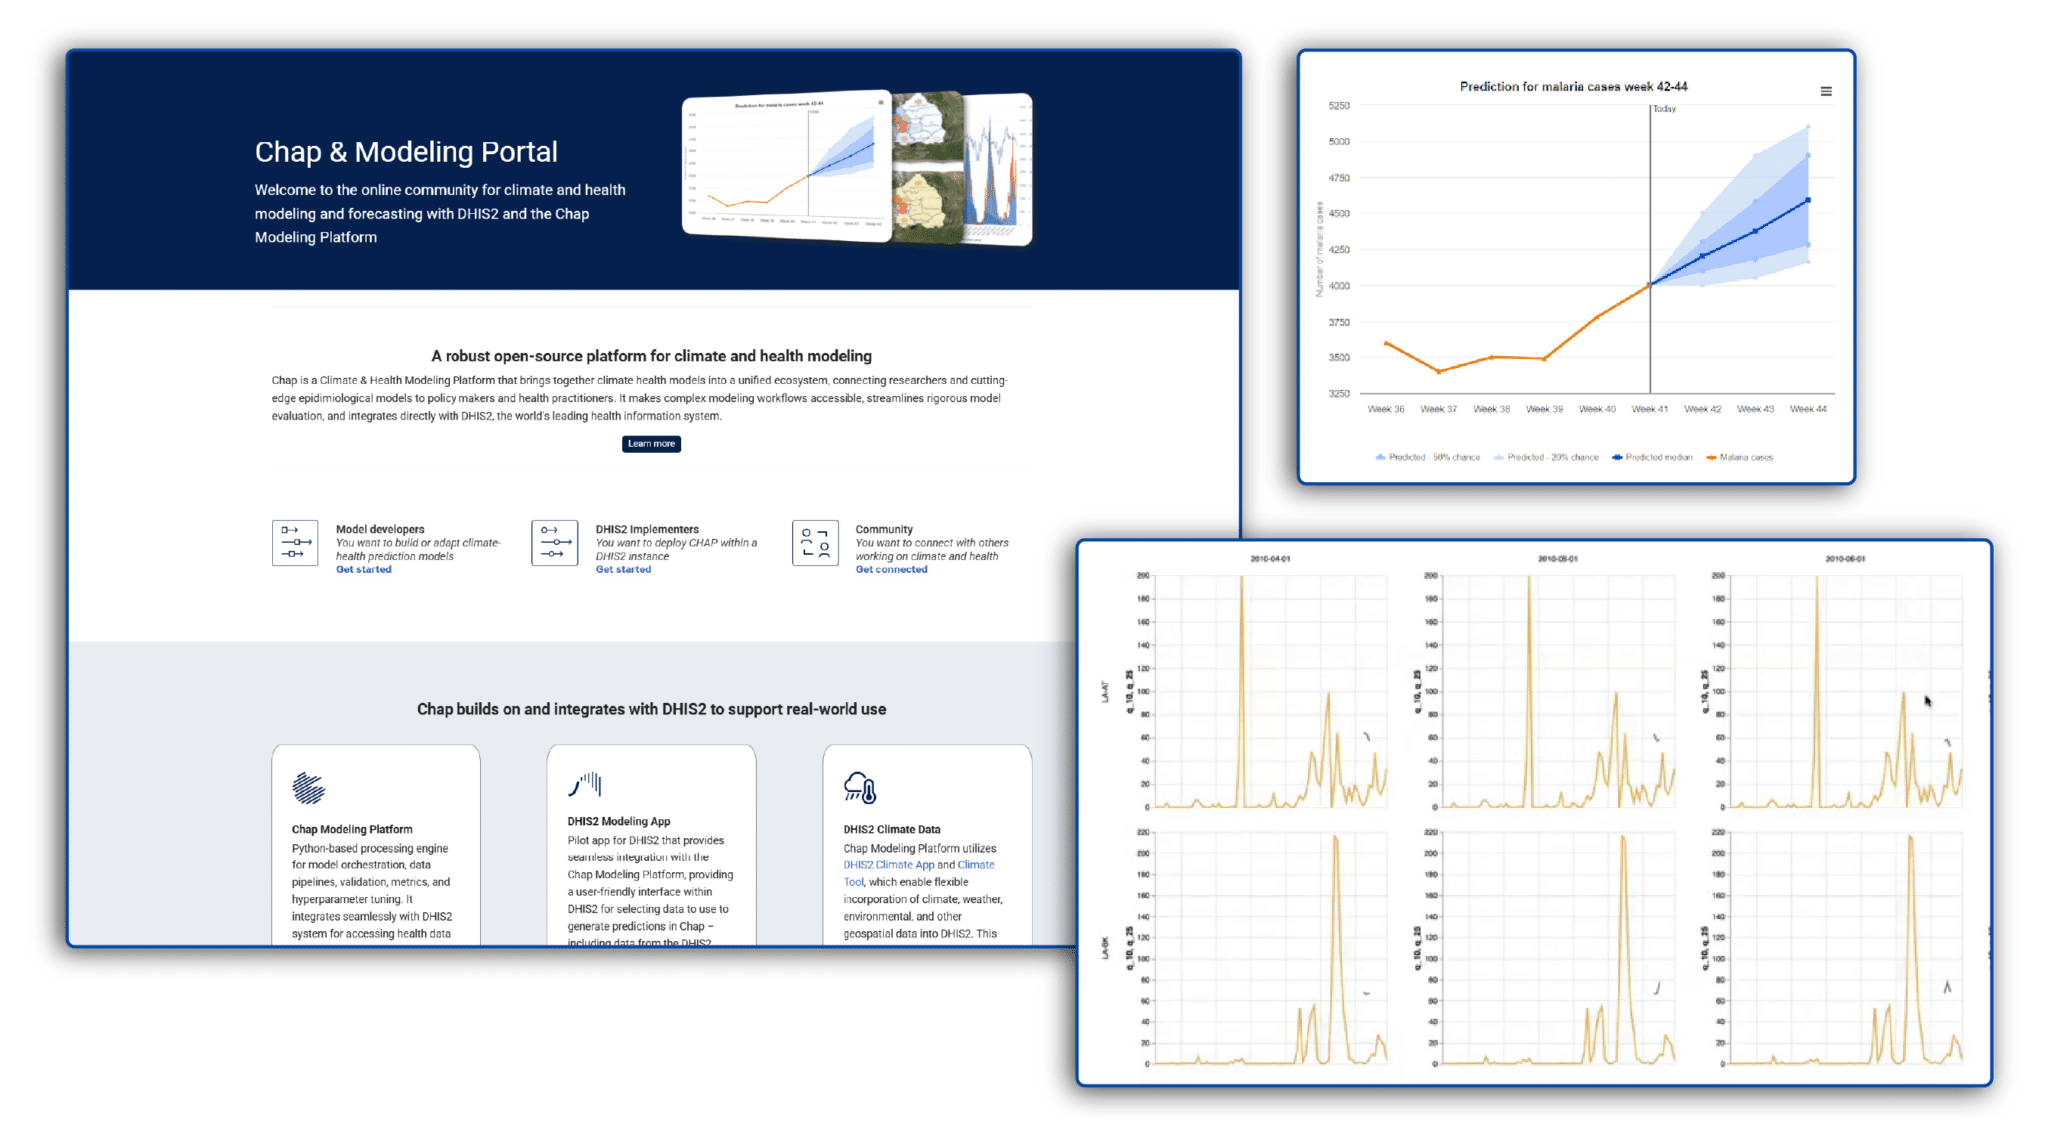Open the Climate Tool link

919,873
